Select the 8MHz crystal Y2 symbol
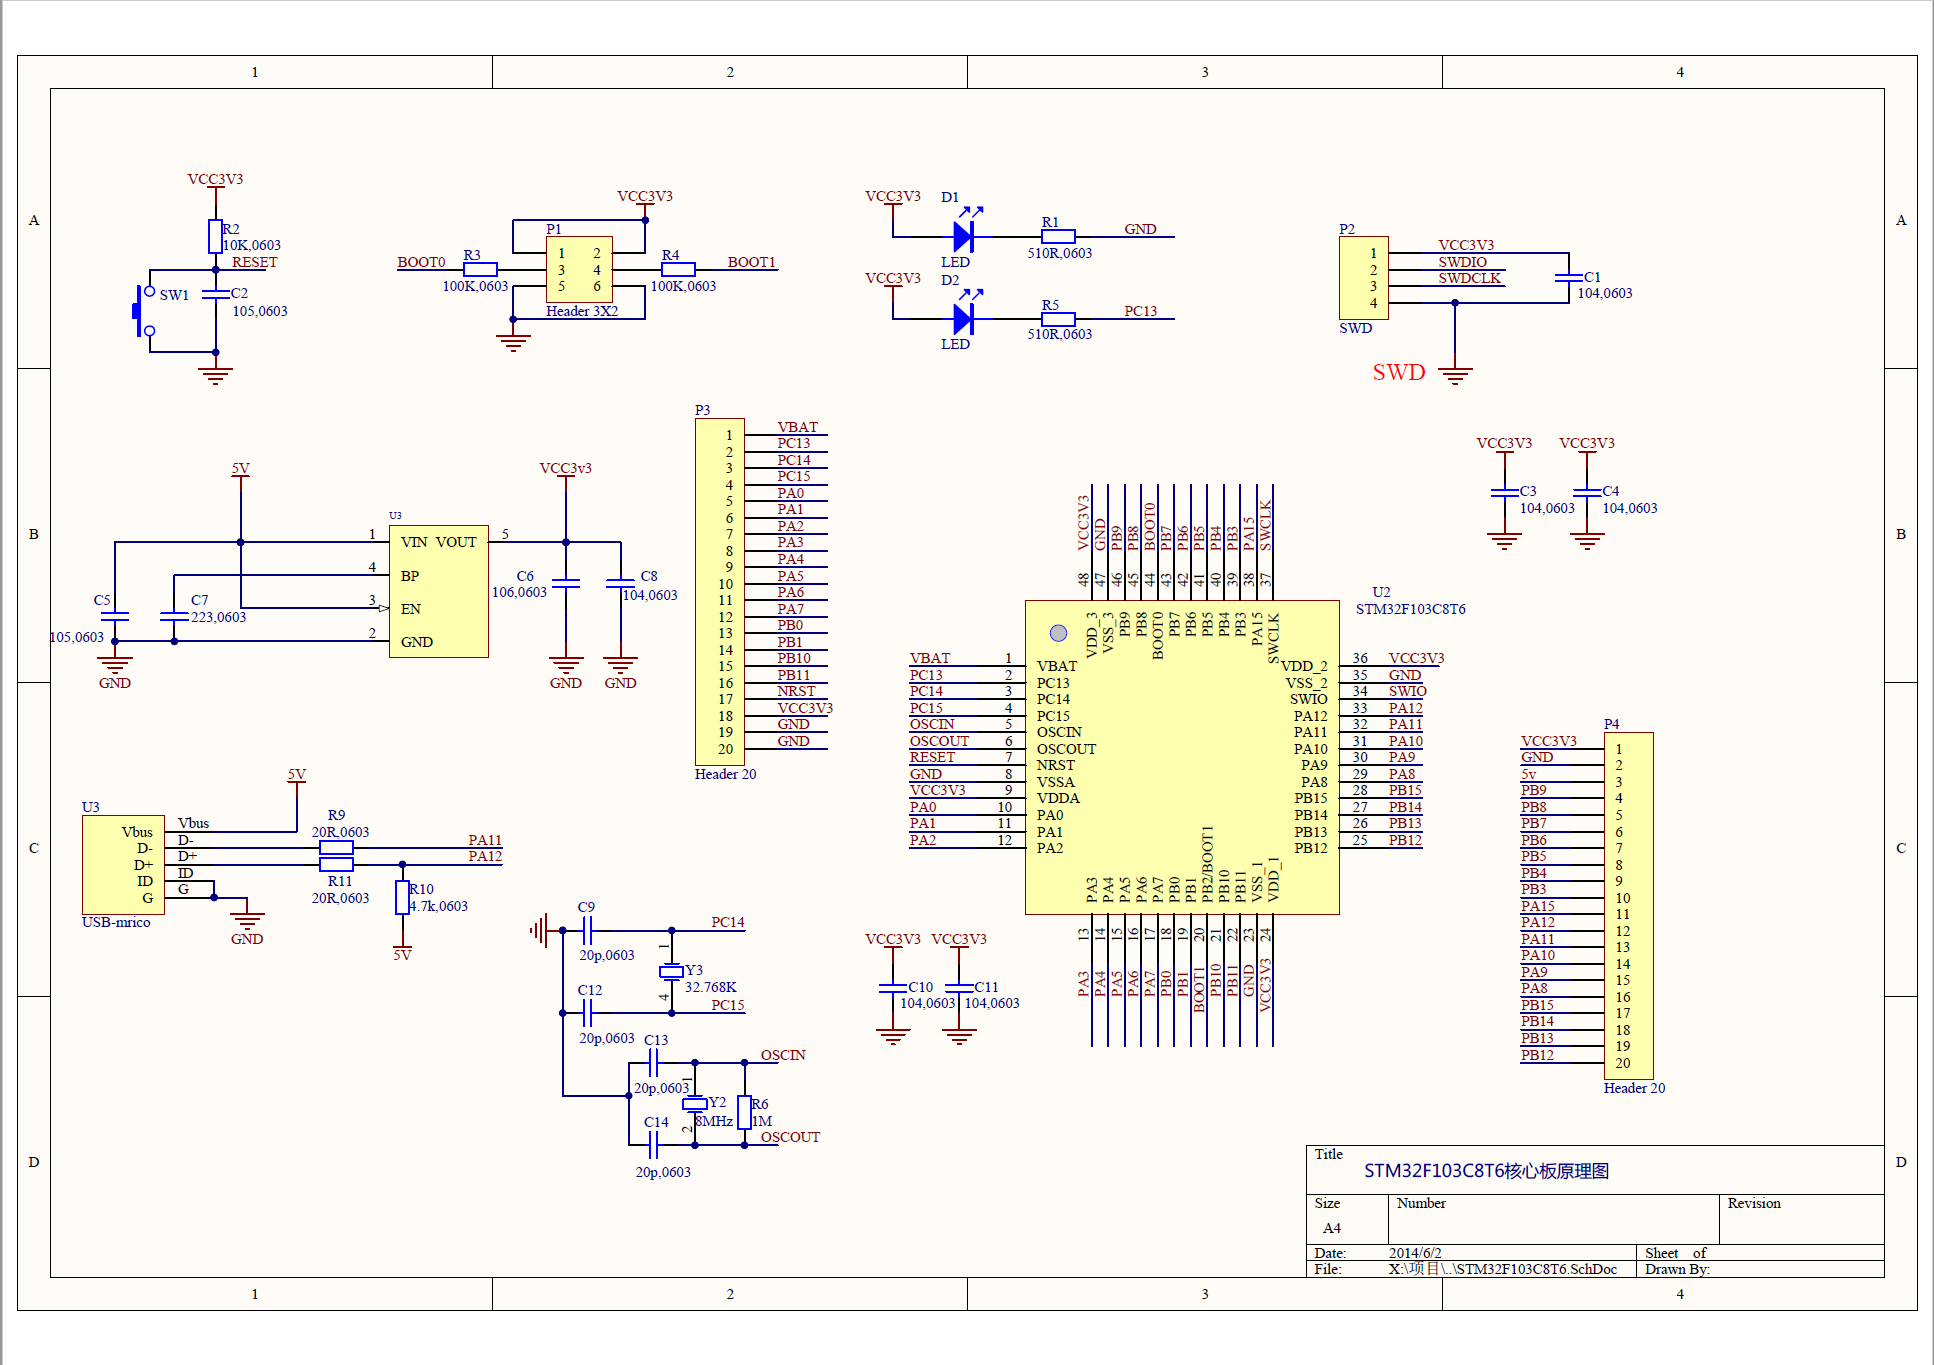This screenshot has width=1934, height=1365. 697,1103
